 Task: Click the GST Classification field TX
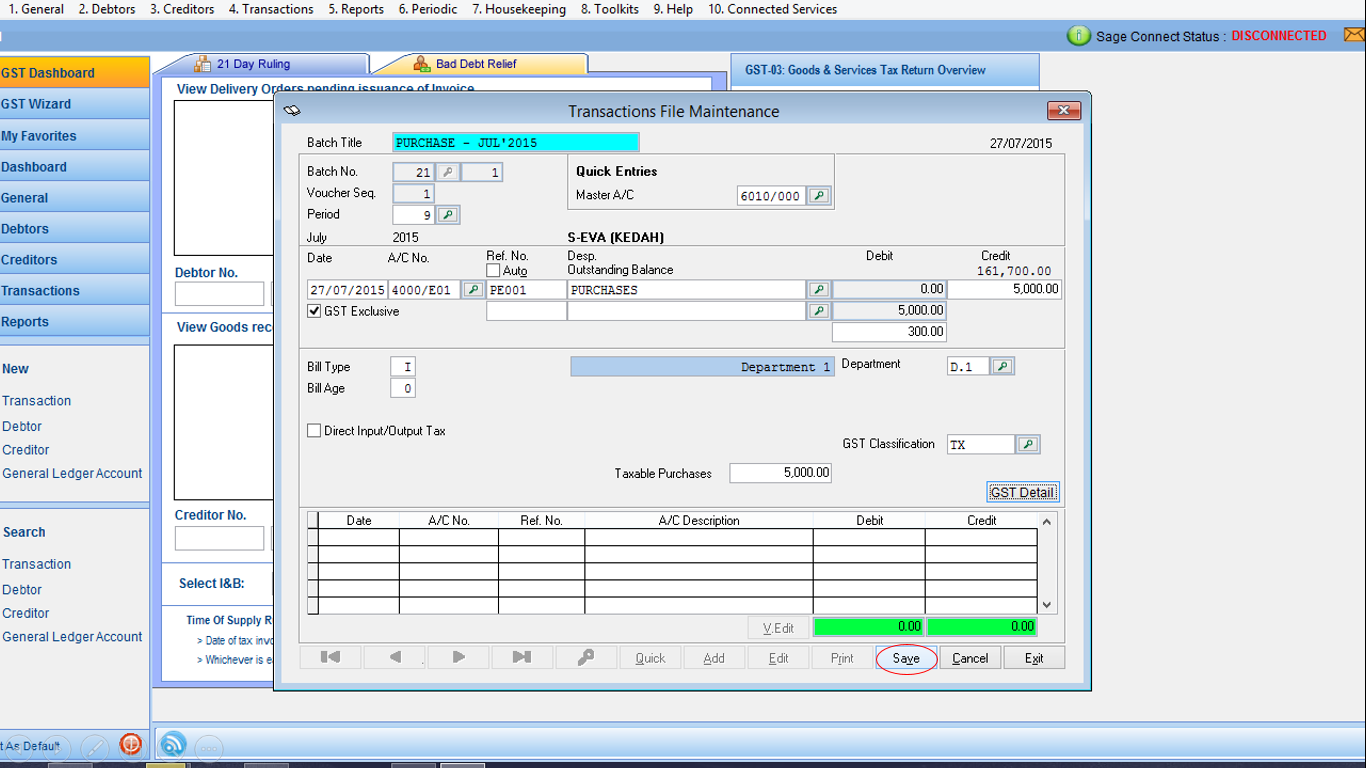coord(981,444)
